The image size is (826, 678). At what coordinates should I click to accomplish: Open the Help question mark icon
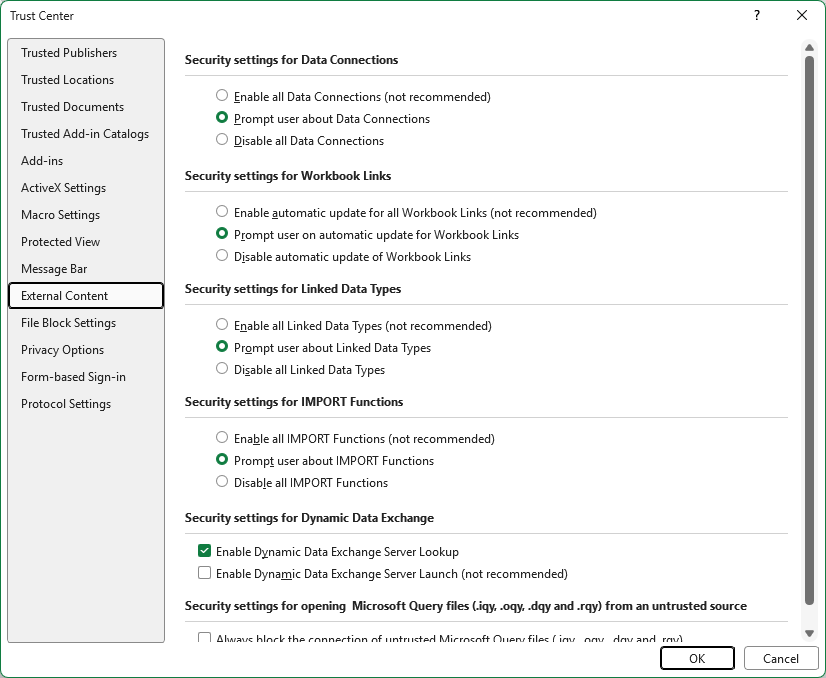click(x=757, y=15)
